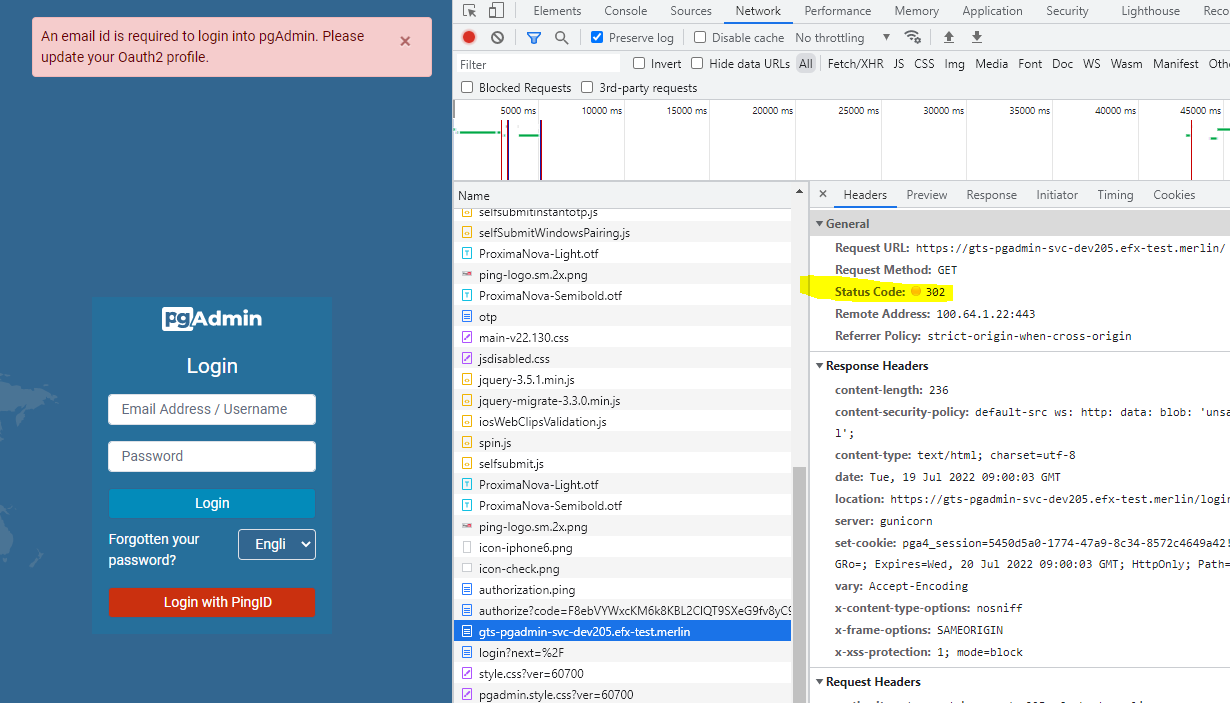Uncheck the Preserve log checkbox
Image resolution: width=1230 pixels, height=703 pixels.
[x=597, y=37]
